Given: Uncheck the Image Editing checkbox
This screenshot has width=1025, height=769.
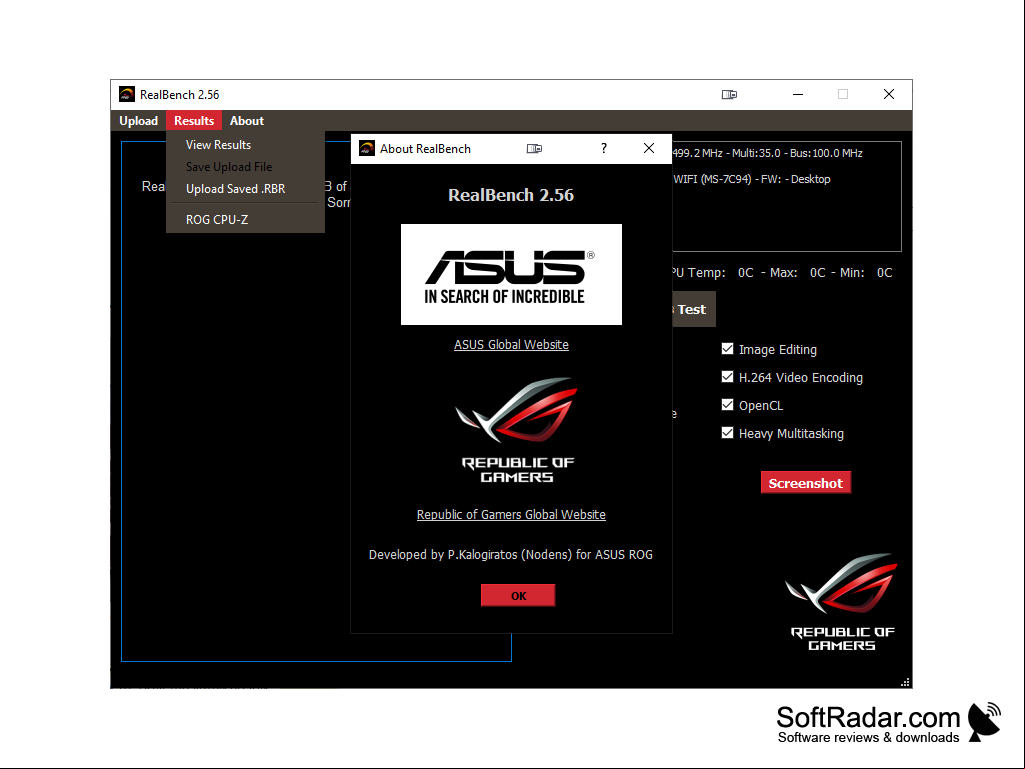Looking at the screenshot, I should (x=727, y=349).
